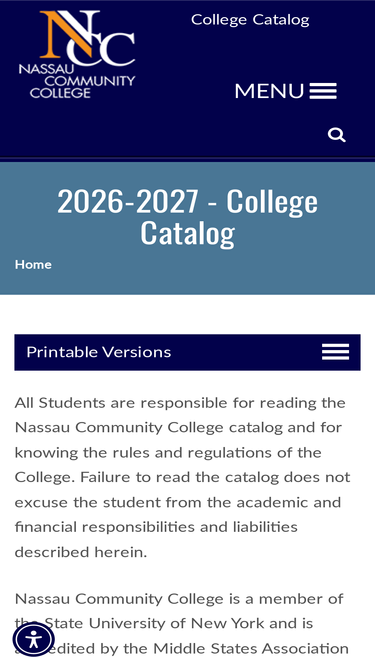Expand the Printable Versions panel
Screen dimensions: 375x667
point(188,352)
